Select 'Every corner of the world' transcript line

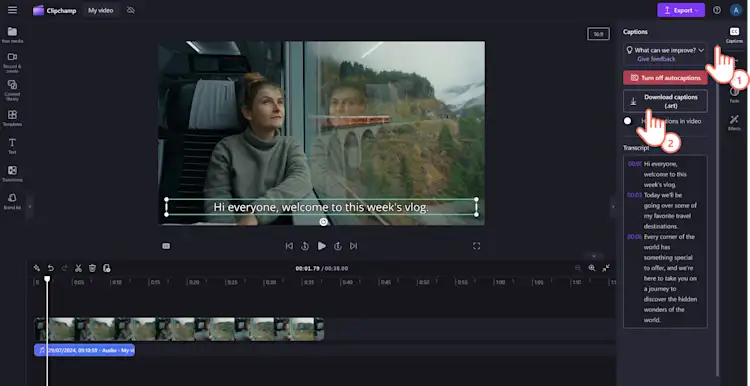tap(670, 278)
